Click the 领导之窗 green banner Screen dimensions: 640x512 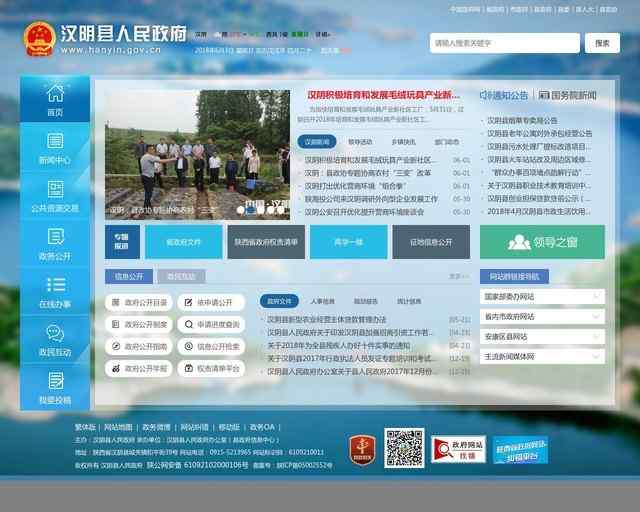coord(542,242)
